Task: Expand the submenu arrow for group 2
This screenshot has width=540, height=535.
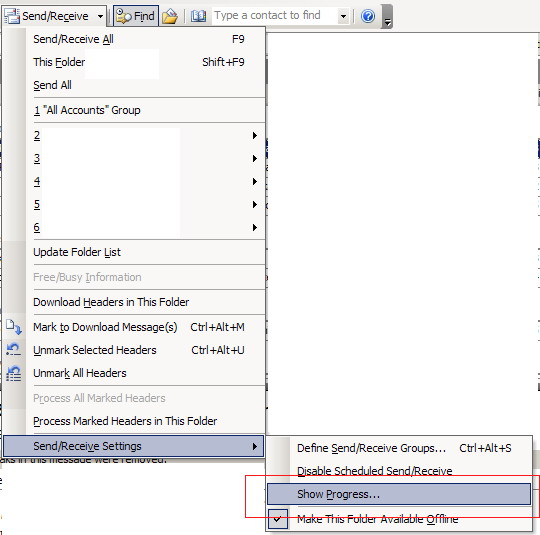Action: [255, 135]
